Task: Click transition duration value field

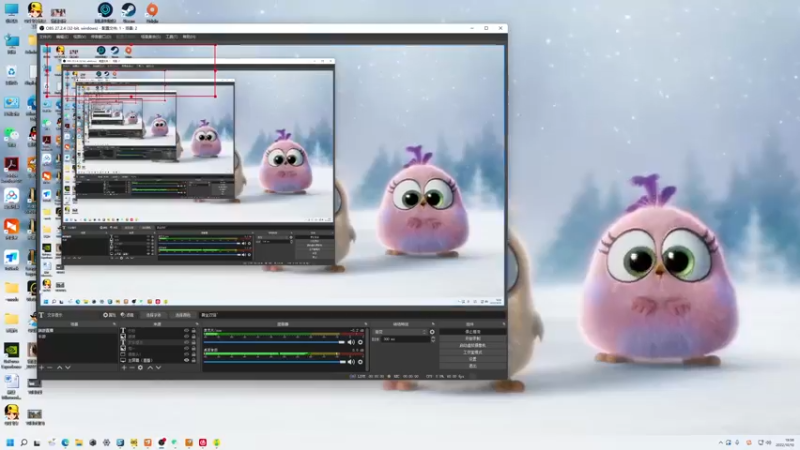Action: (406, 339)
